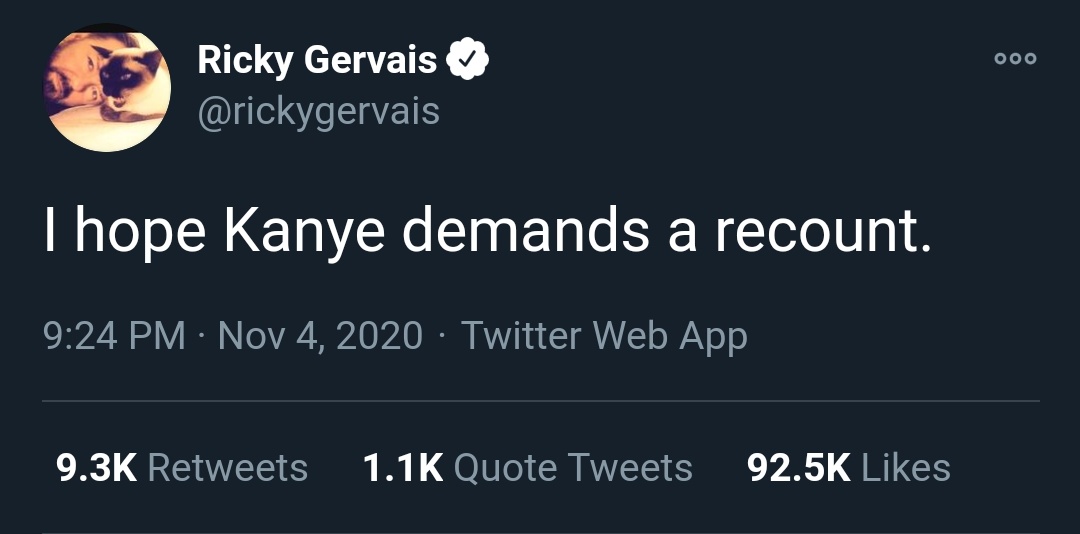Open Ricky Gervais's profile picture
Screen dimensions: 1080x534
coord(106,87)
